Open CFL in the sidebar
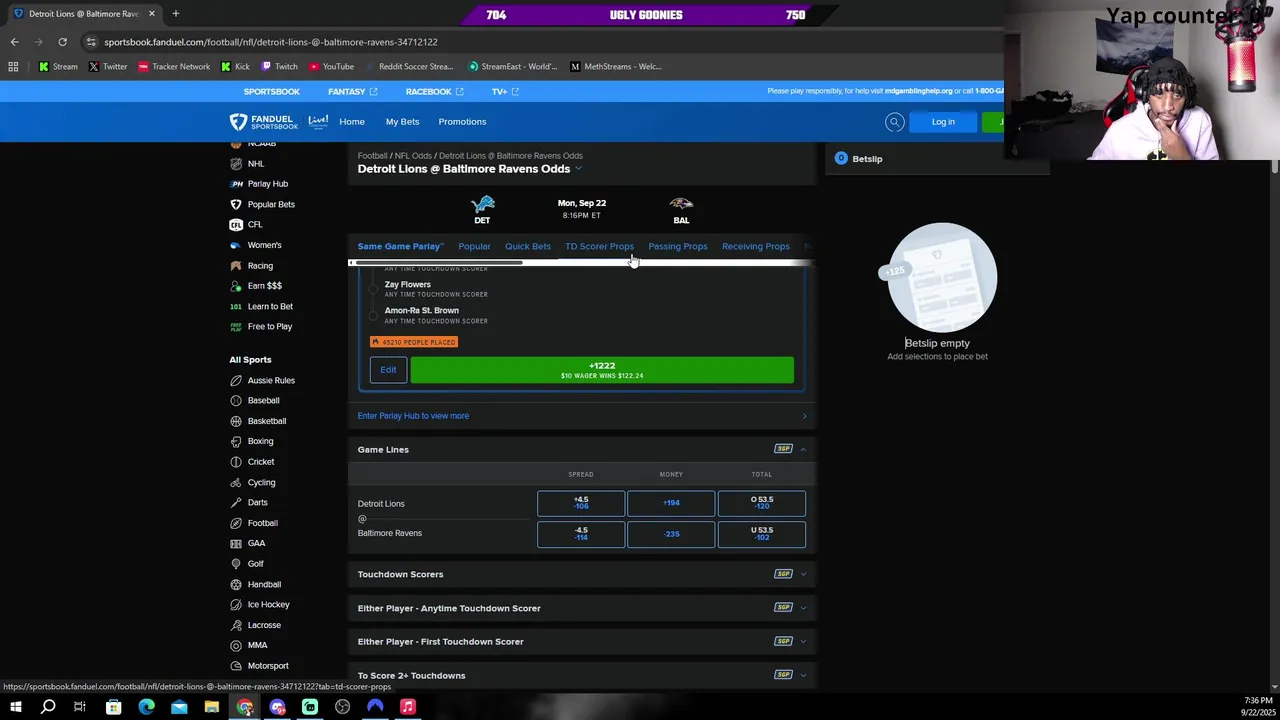1280x720 pixels. (x=254, y=225)
